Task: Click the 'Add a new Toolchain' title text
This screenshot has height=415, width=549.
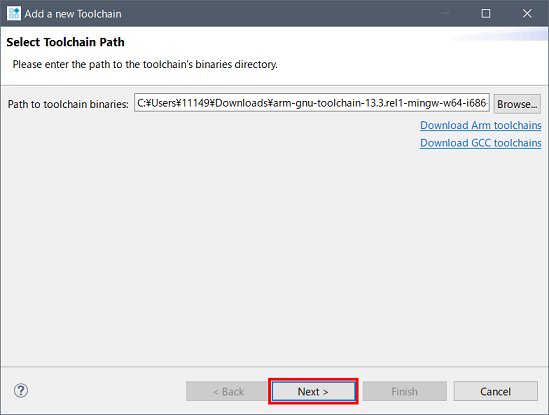Action: (73, 14)
